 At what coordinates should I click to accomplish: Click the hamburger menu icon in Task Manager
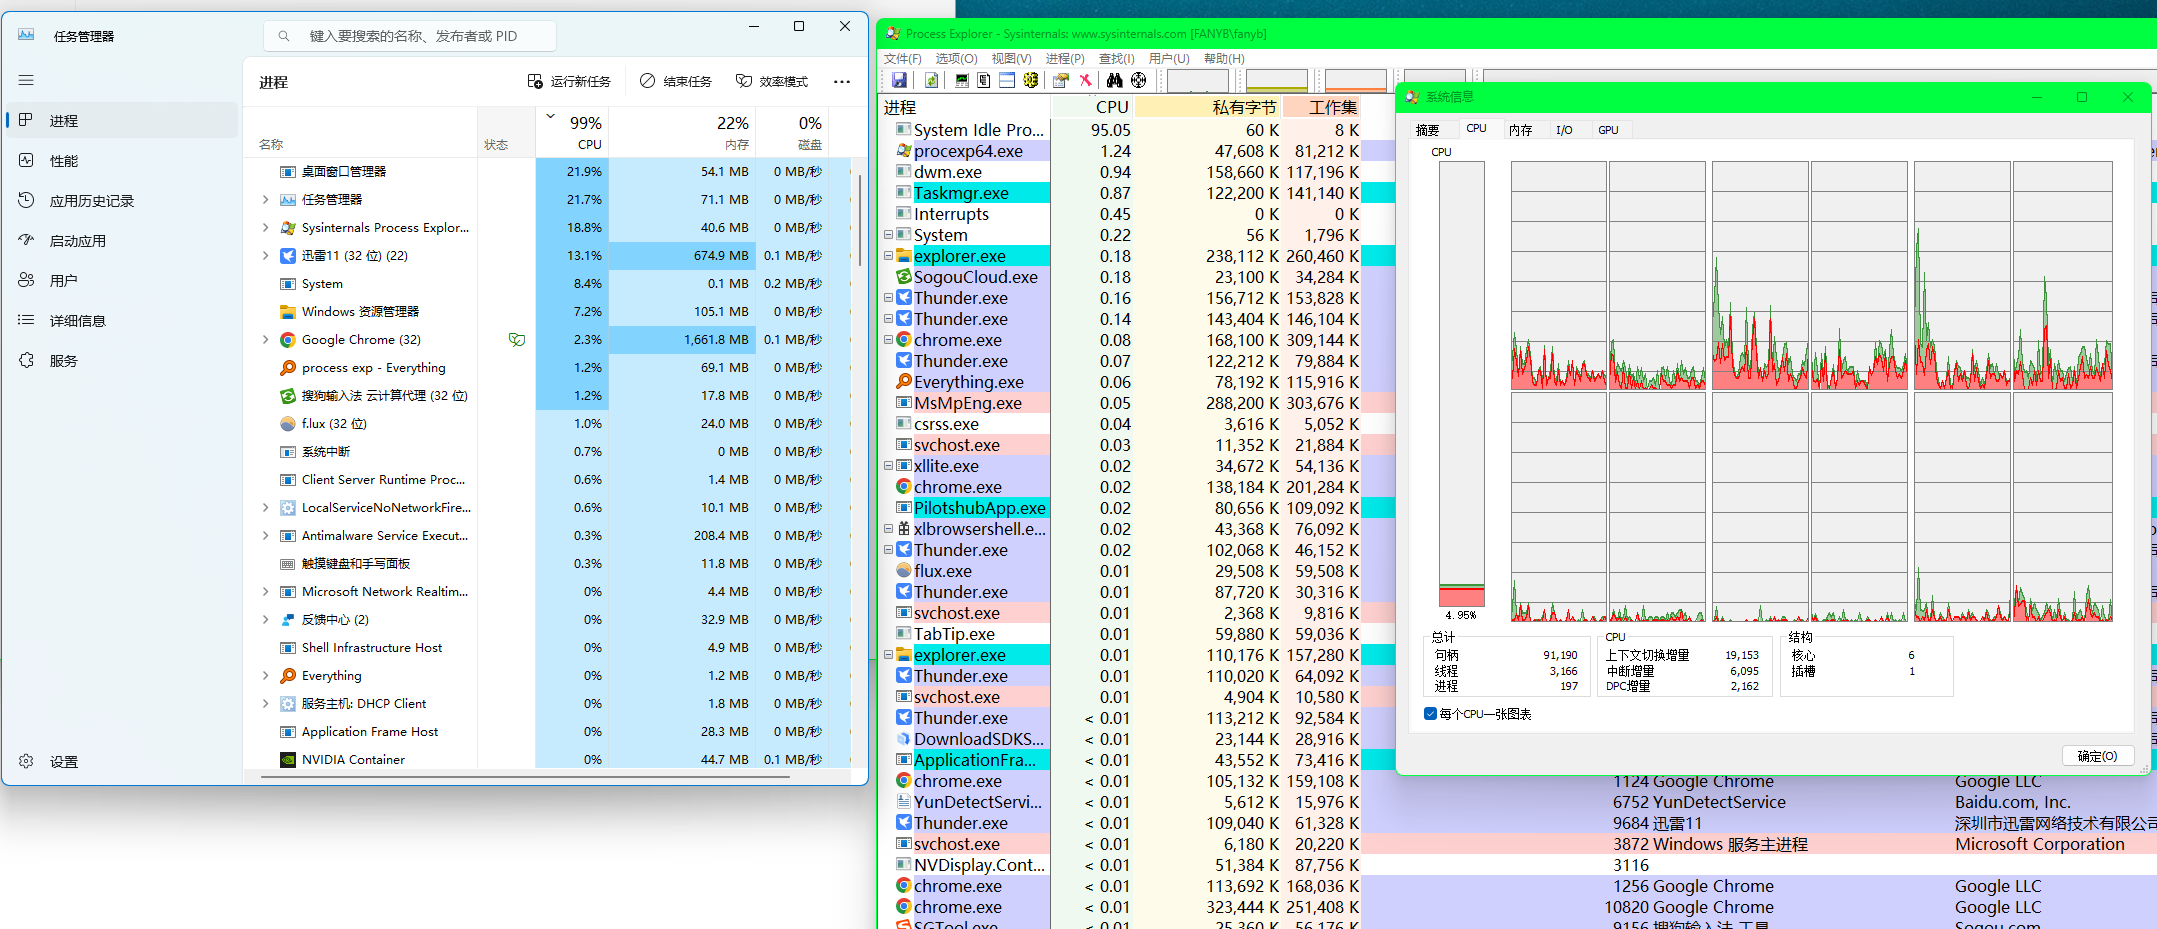coord(26,80)
